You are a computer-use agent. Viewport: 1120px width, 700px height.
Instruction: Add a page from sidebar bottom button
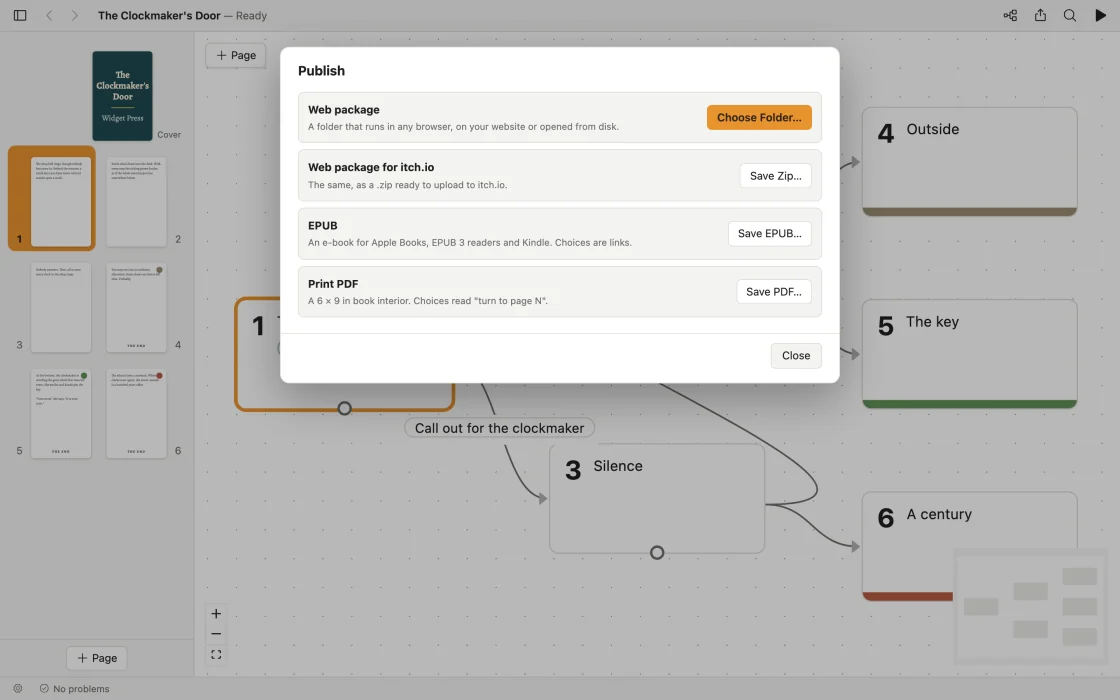(x=96, y=658)
